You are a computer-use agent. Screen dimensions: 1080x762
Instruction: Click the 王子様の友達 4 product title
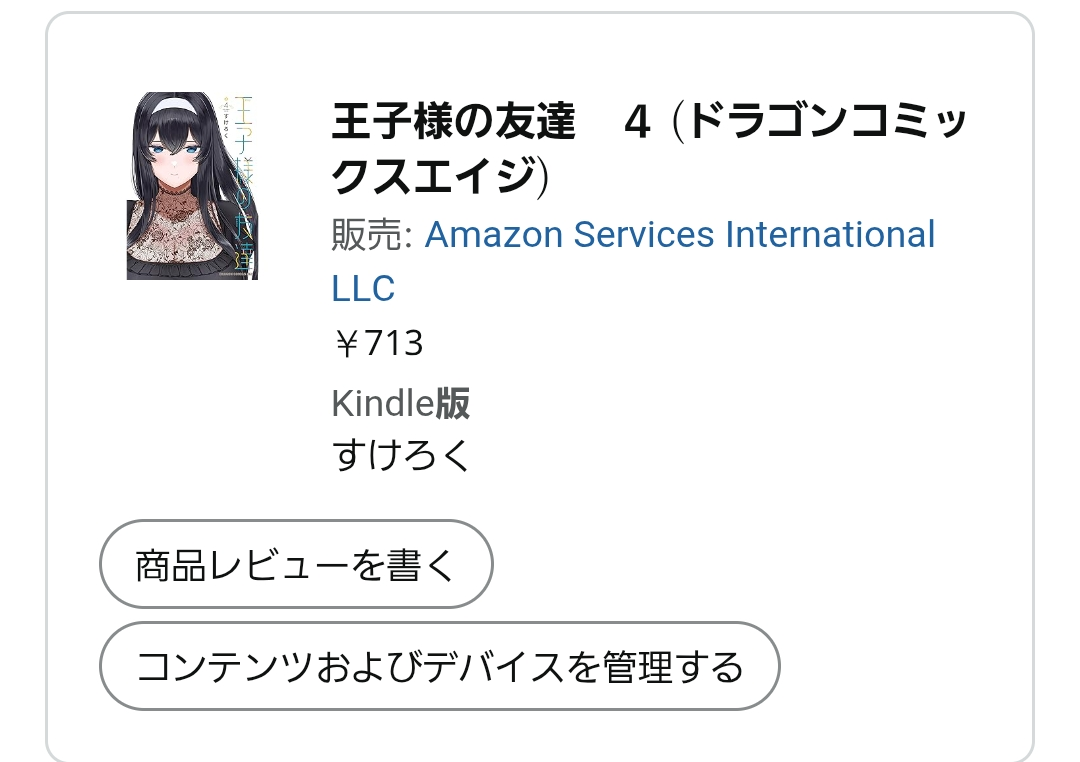click(x=453, y=124)
